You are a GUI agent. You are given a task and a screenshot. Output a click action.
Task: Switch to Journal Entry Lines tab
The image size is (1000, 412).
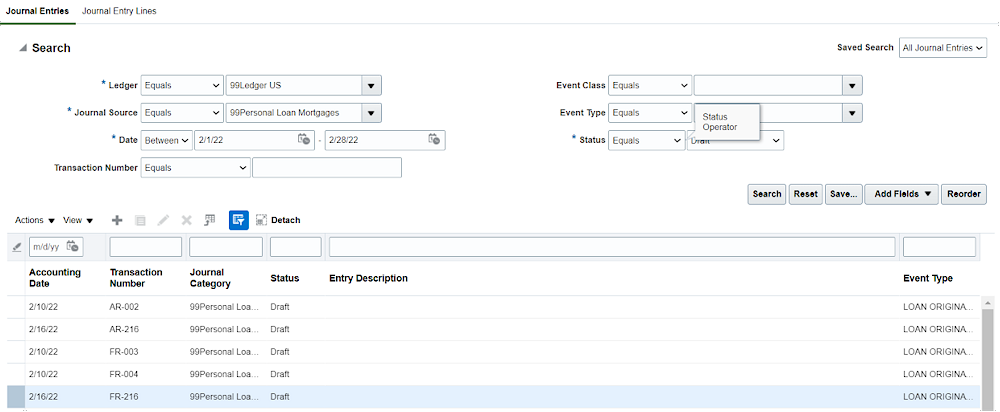(x=119, y=11)
